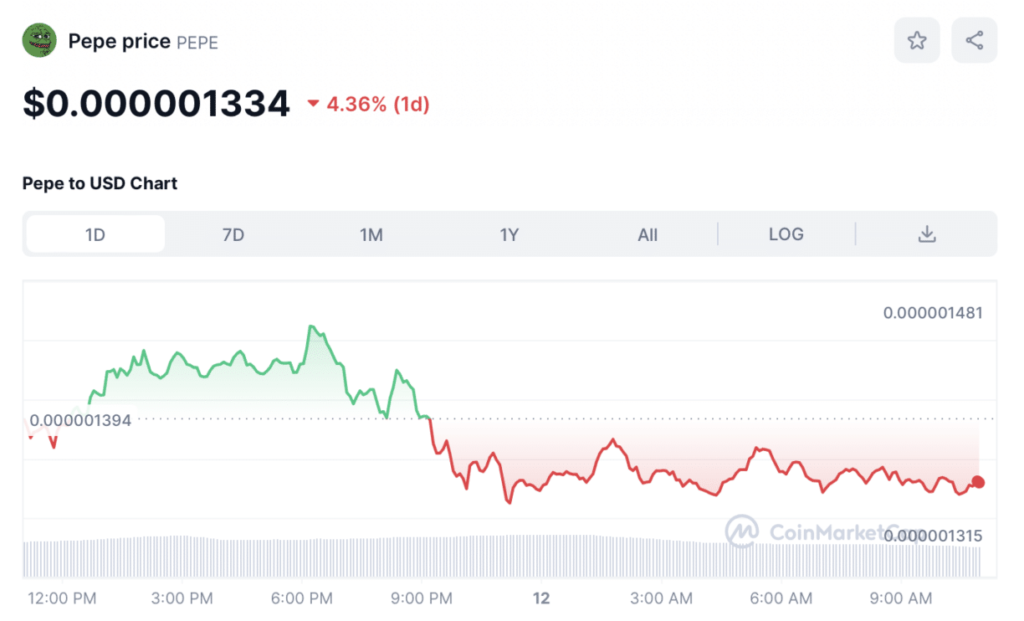Click the PEPE ticker symbol
Viewport: 1024px width, 621px height.
[x=197, y=42]
